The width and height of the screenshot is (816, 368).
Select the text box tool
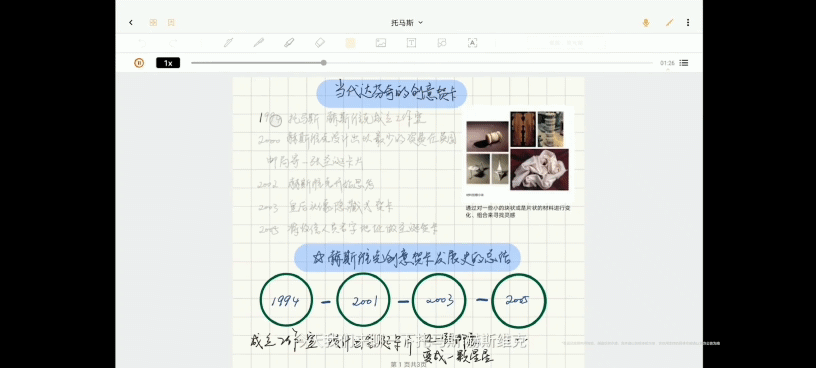click(411, 43)
